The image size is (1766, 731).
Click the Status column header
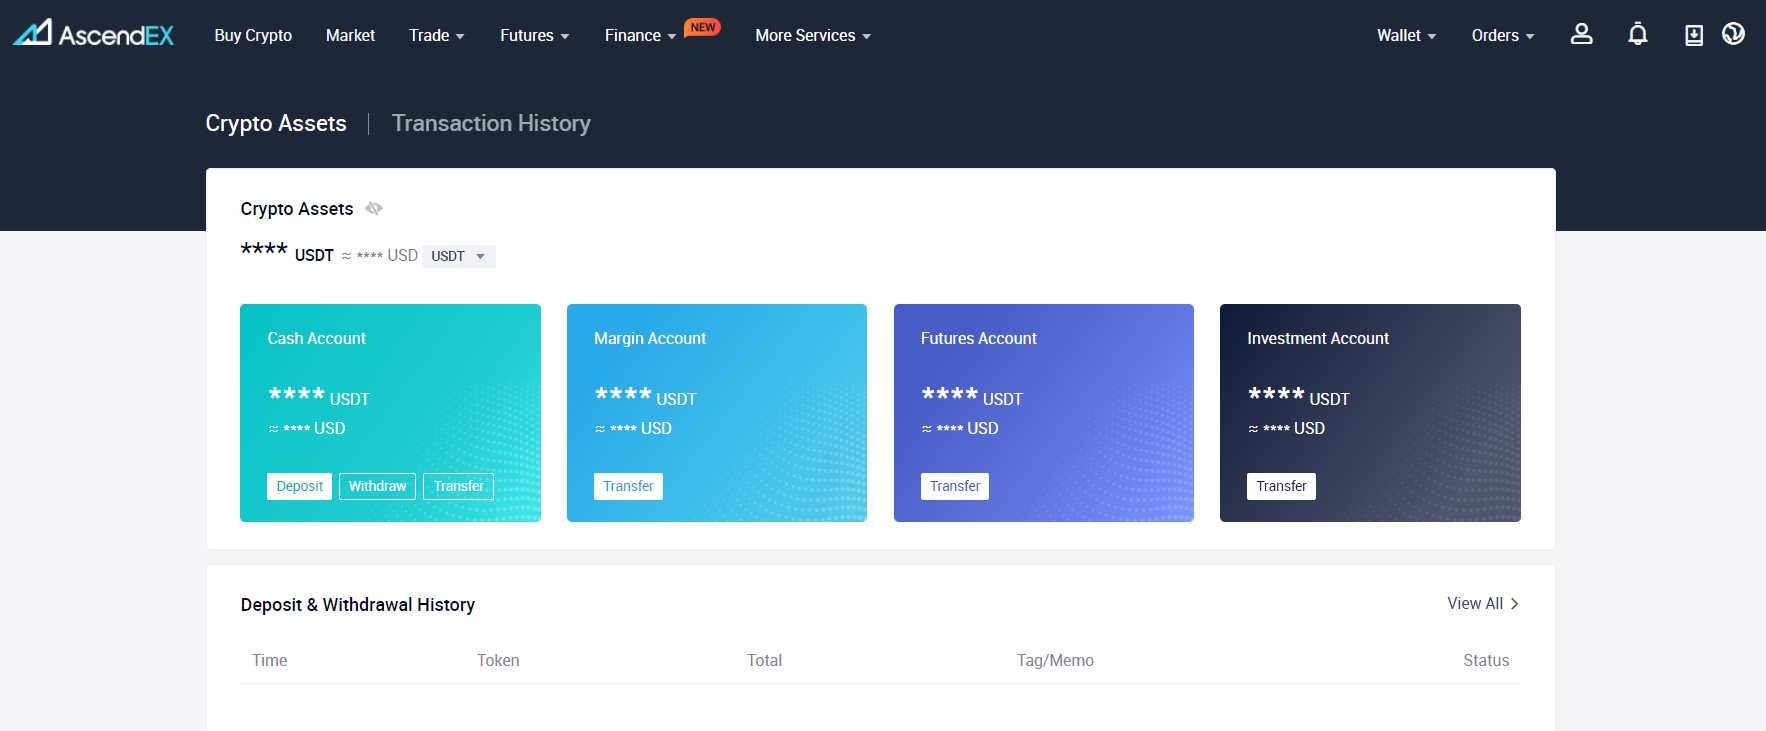[1486, 660]
